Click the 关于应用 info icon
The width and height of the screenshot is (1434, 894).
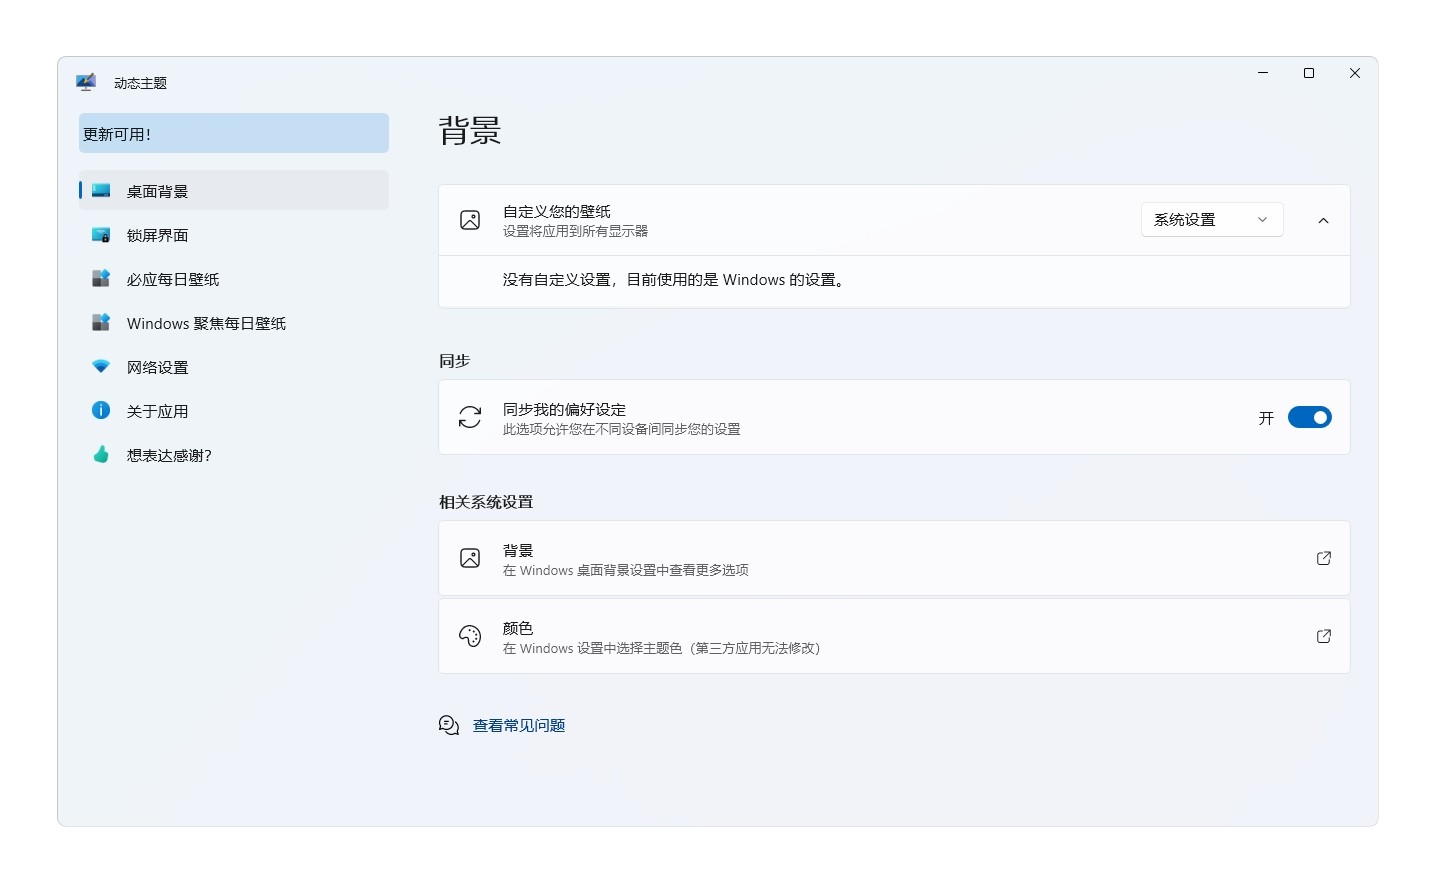point(101,411)
